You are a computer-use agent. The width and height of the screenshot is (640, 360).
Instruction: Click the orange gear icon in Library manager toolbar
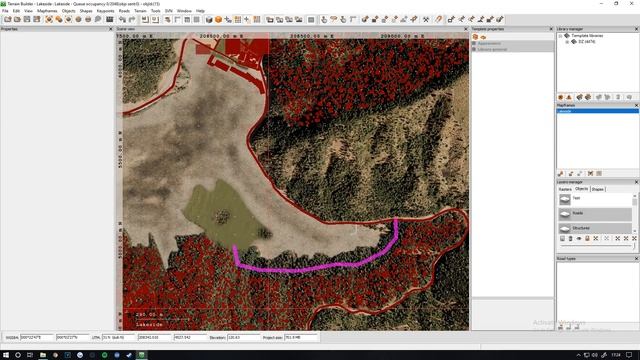(560, 97)
